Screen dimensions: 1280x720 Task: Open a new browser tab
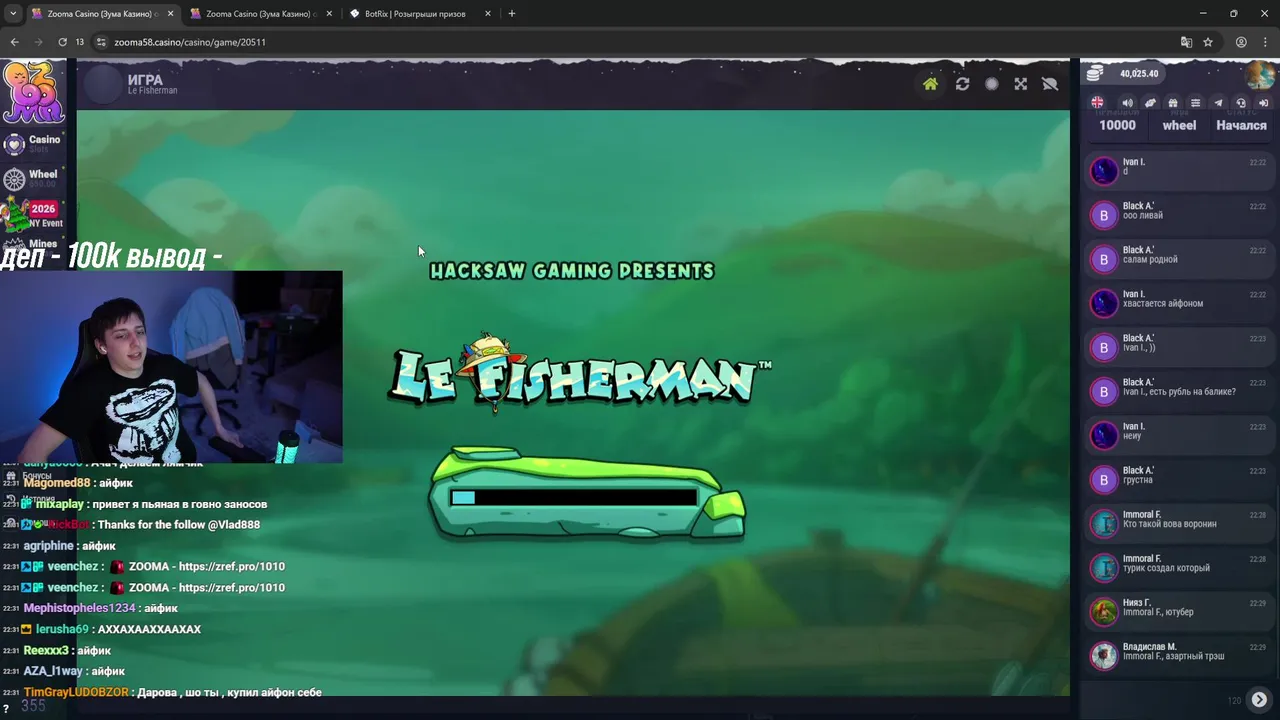(512, 14)
